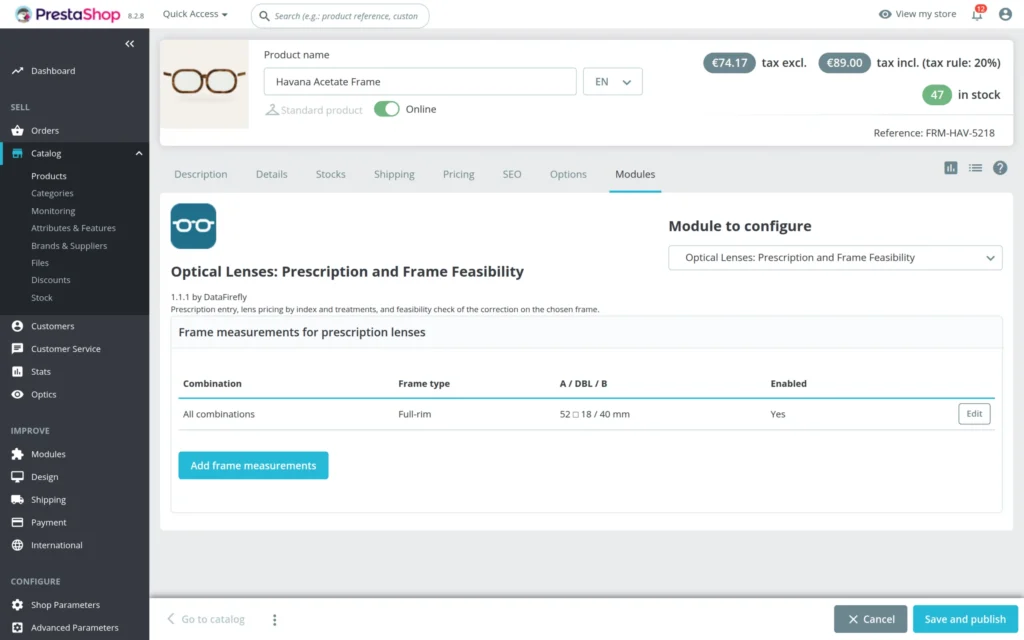The width and height of the screenshot is (1024, 640).
Task: Switch to the Shipping tab
Action: click(x=394, y=174)
